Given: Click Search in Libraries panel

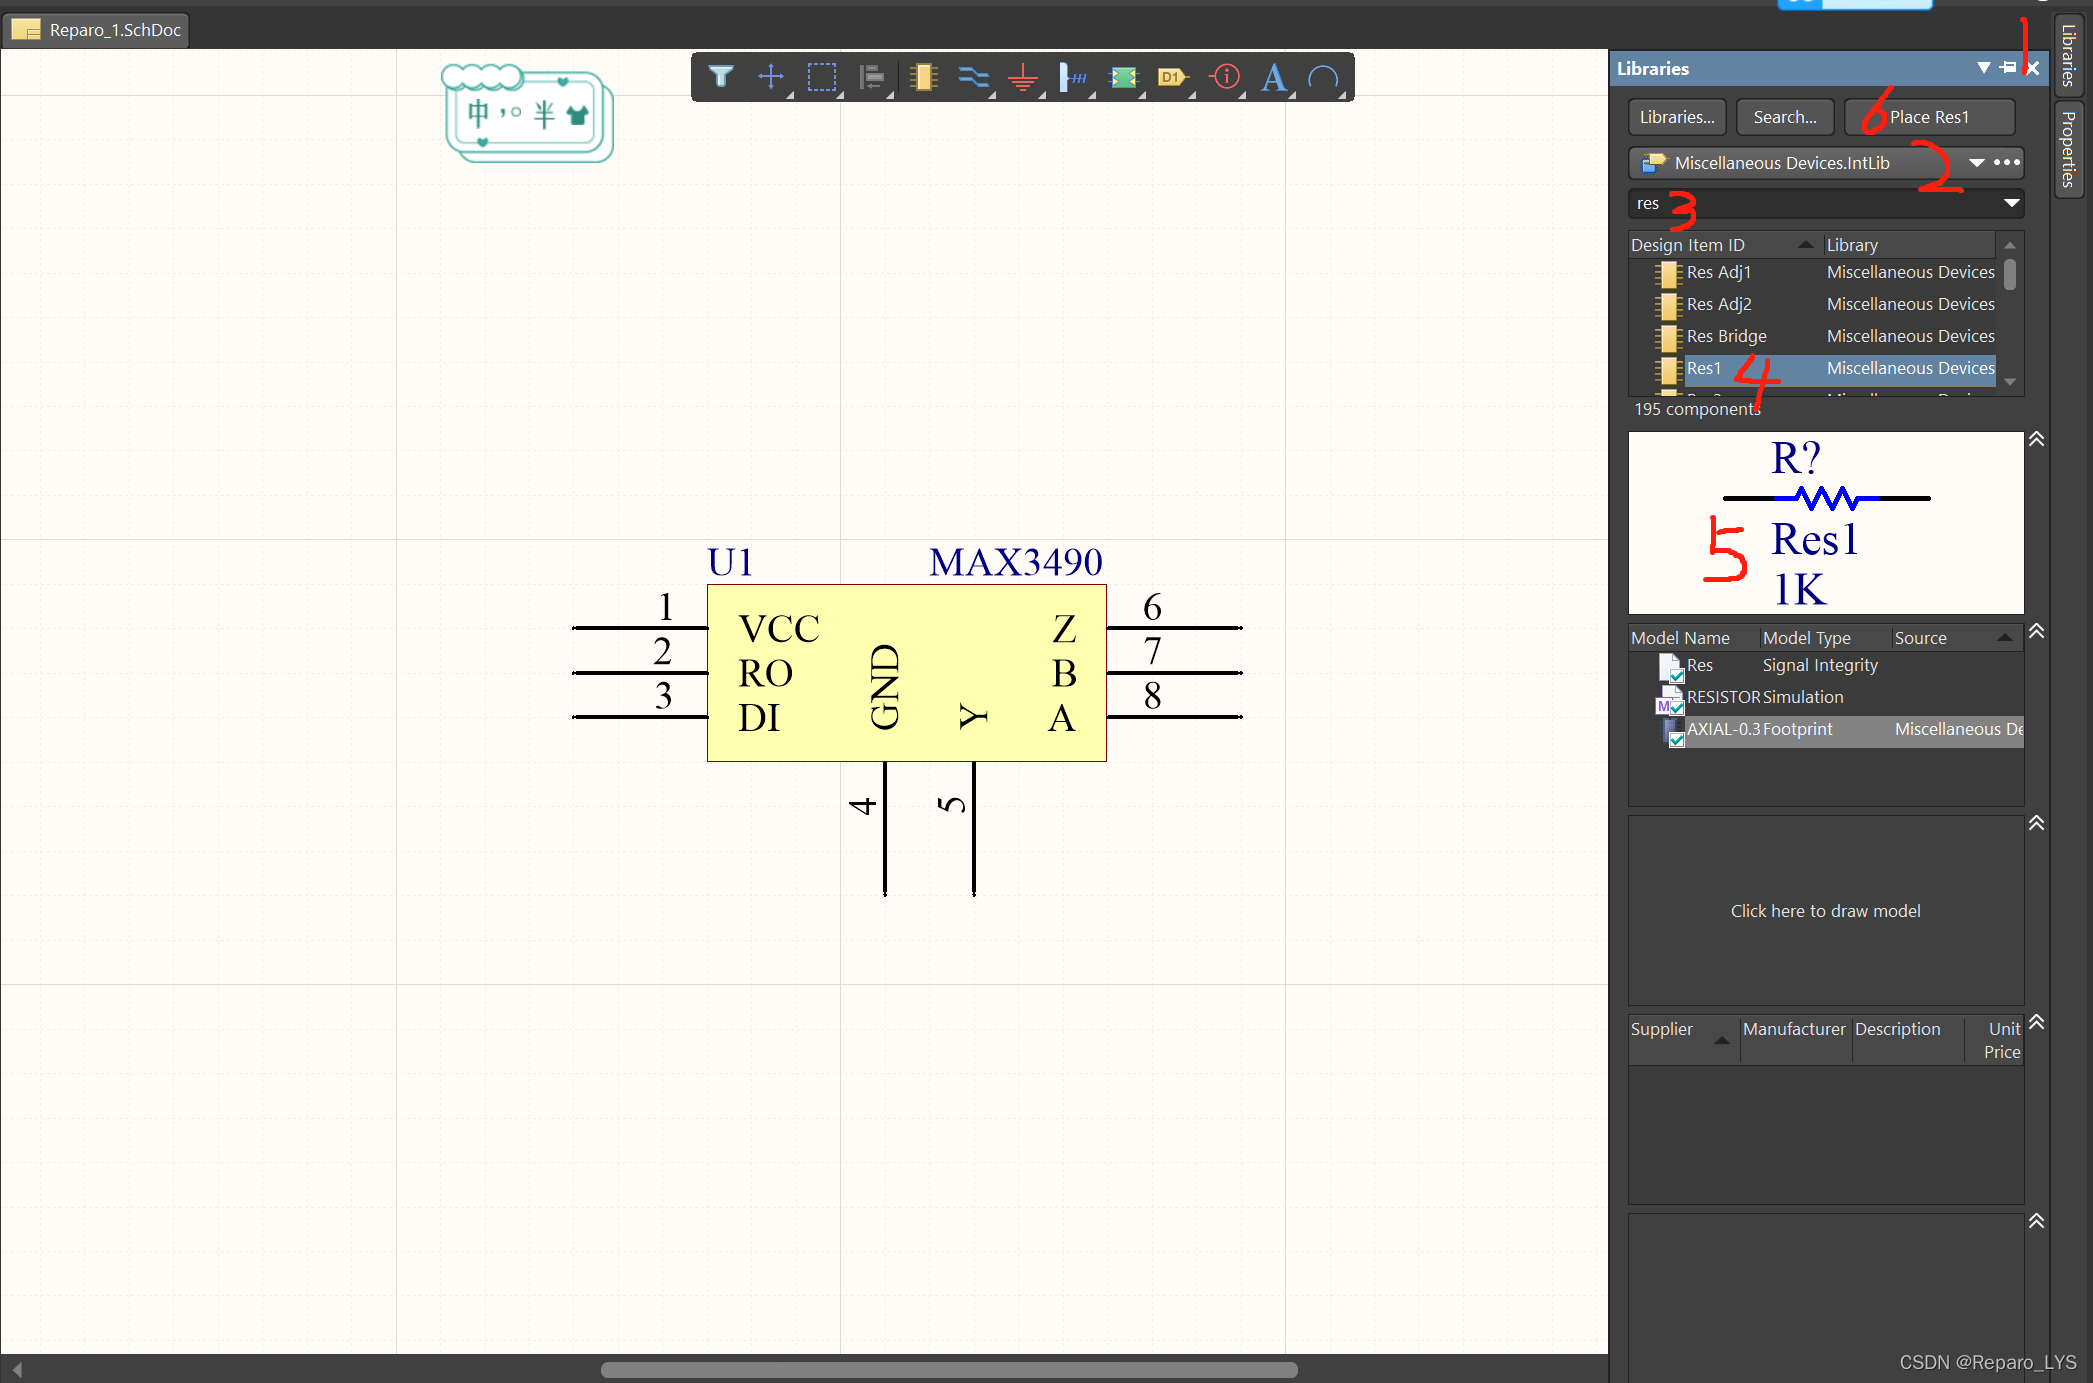Looking at the screenshot, I should click(1784, 116).
